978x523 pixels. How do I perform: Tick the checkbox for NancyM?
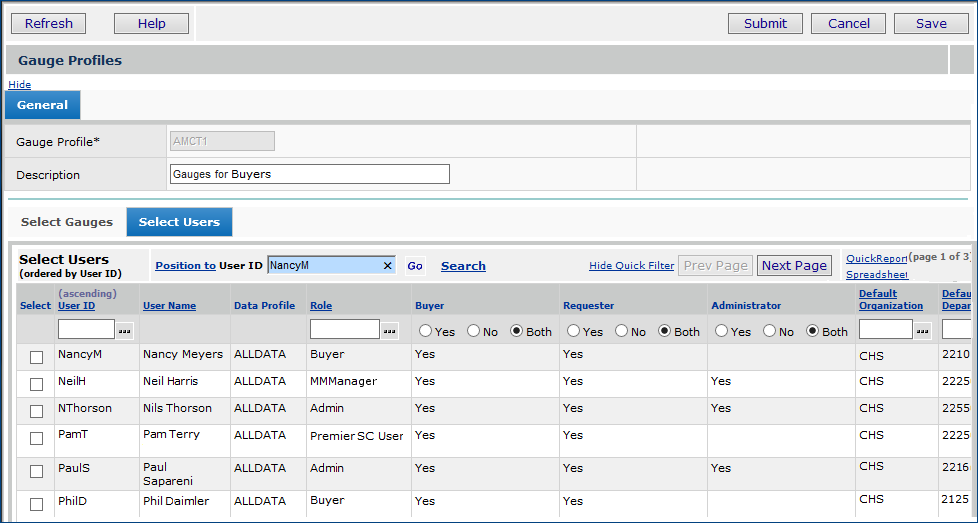[37, 357]
